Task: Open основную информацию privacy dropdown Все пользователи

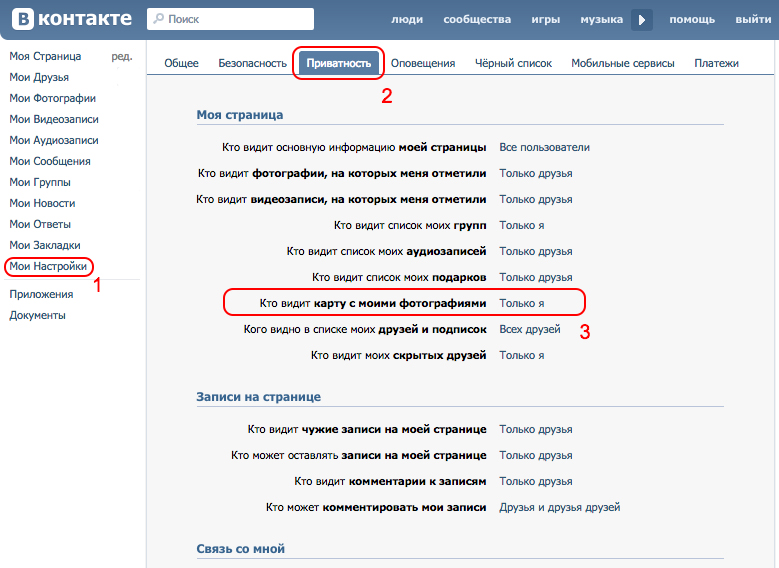Action: click(x=545, y=147)
